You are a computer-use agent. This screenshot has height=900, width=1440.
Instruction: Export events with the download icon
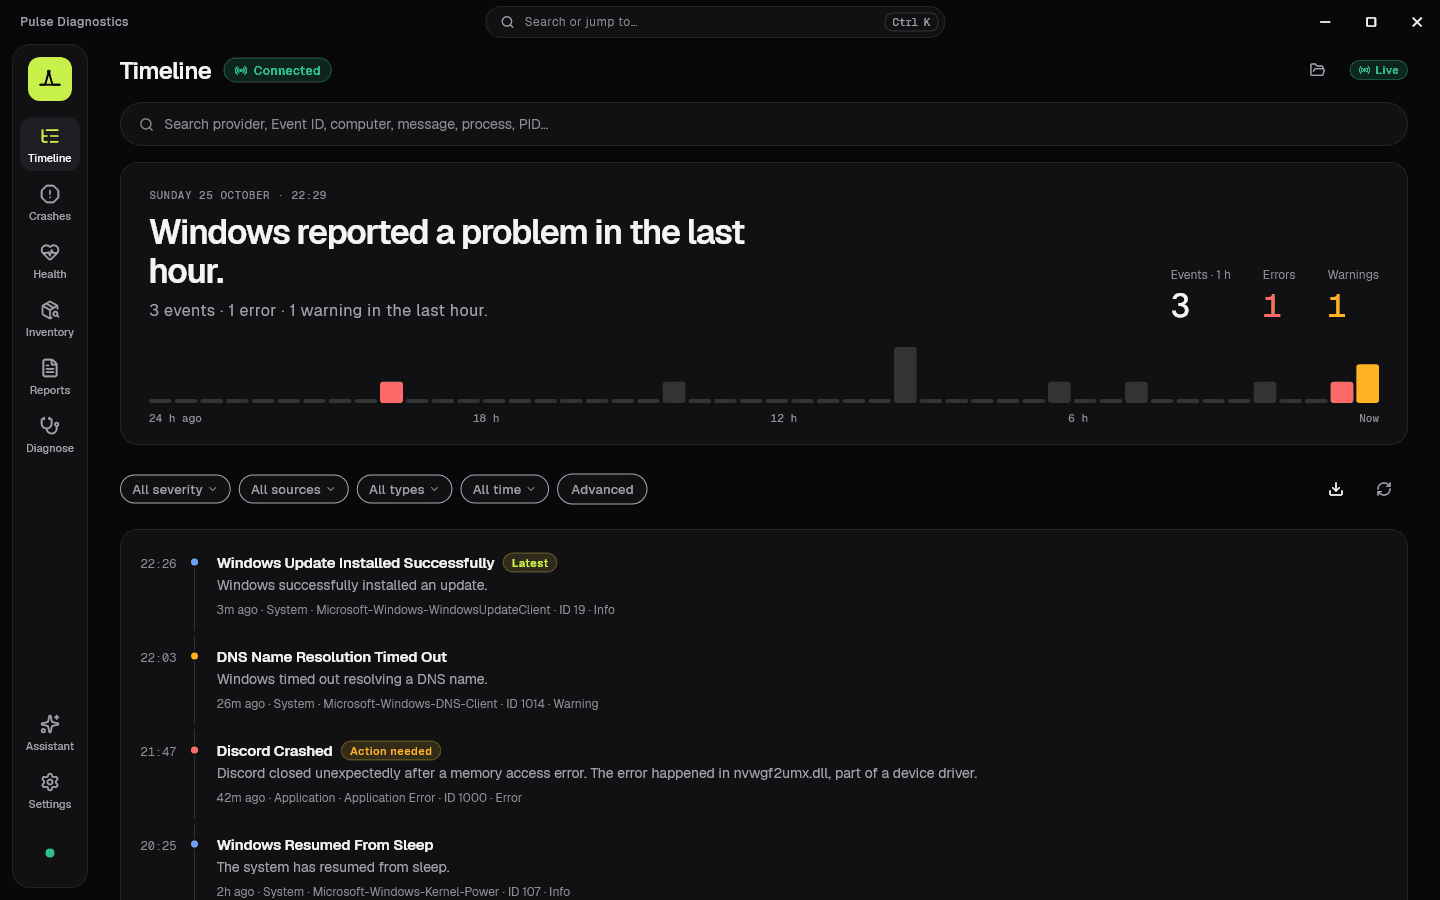(1336, 489)
